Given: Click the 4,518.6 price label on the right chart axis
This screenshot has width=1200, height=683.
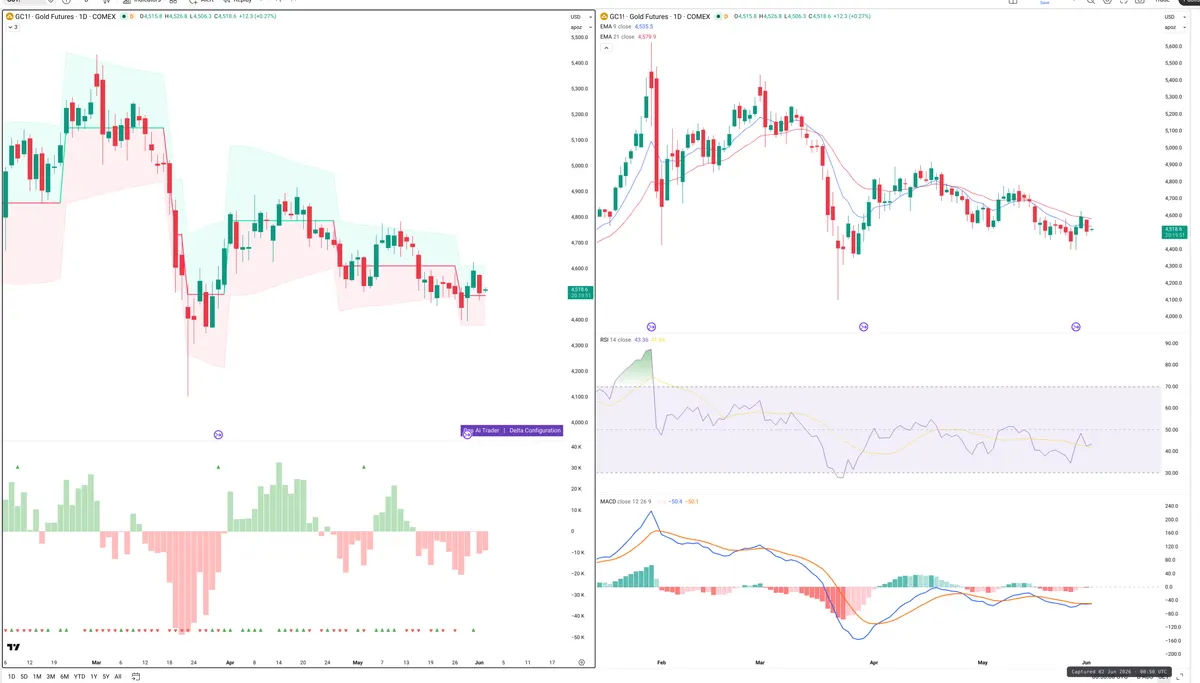Looking at the screenshot, I should 1173,232.
